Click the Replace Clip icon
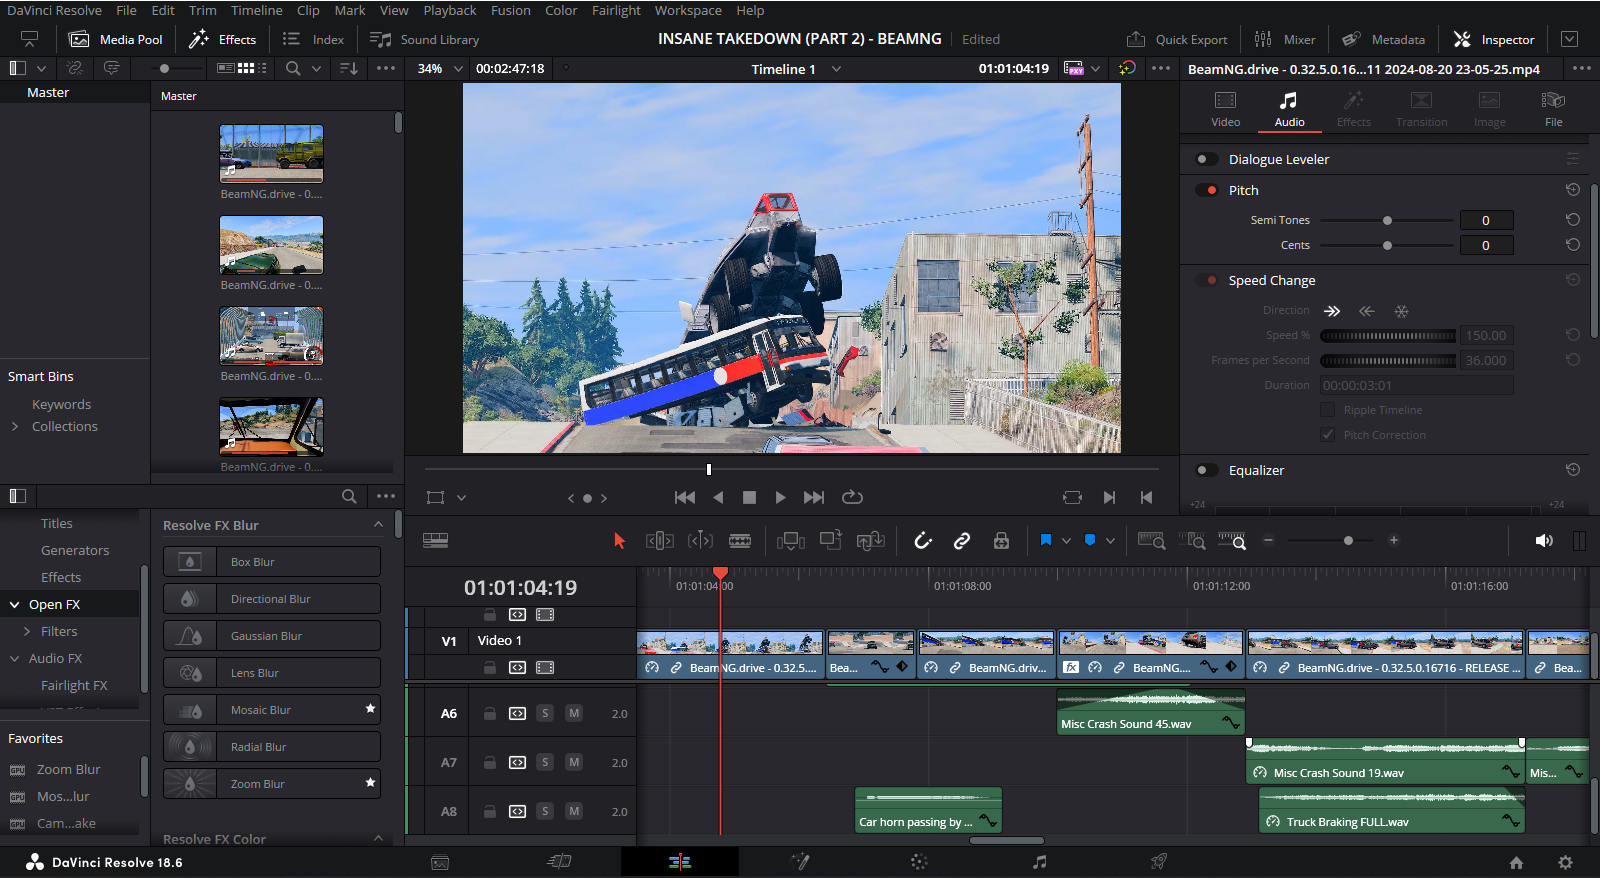Image resolution: width=1600 pixels, height=878 pixels. [870, 541]
